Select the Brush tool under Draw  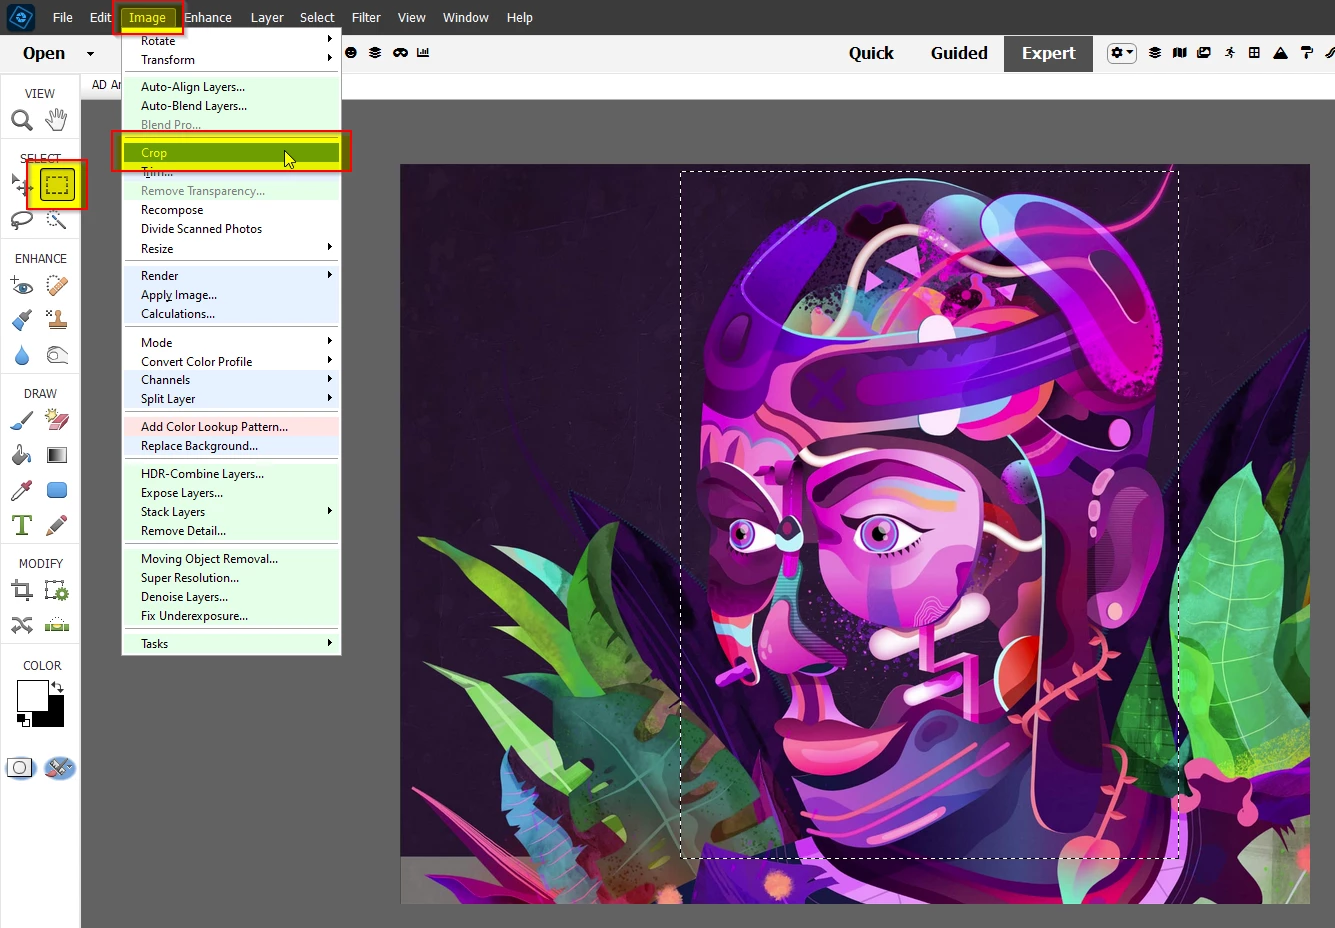coord(22,421)
